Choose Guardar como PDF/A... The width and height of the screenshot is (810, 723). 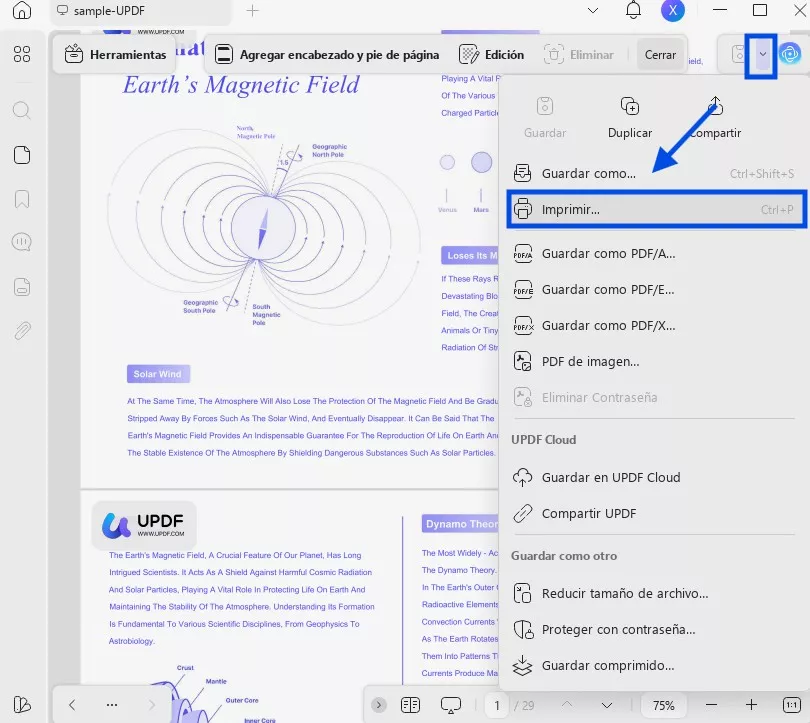pos(654,254)
